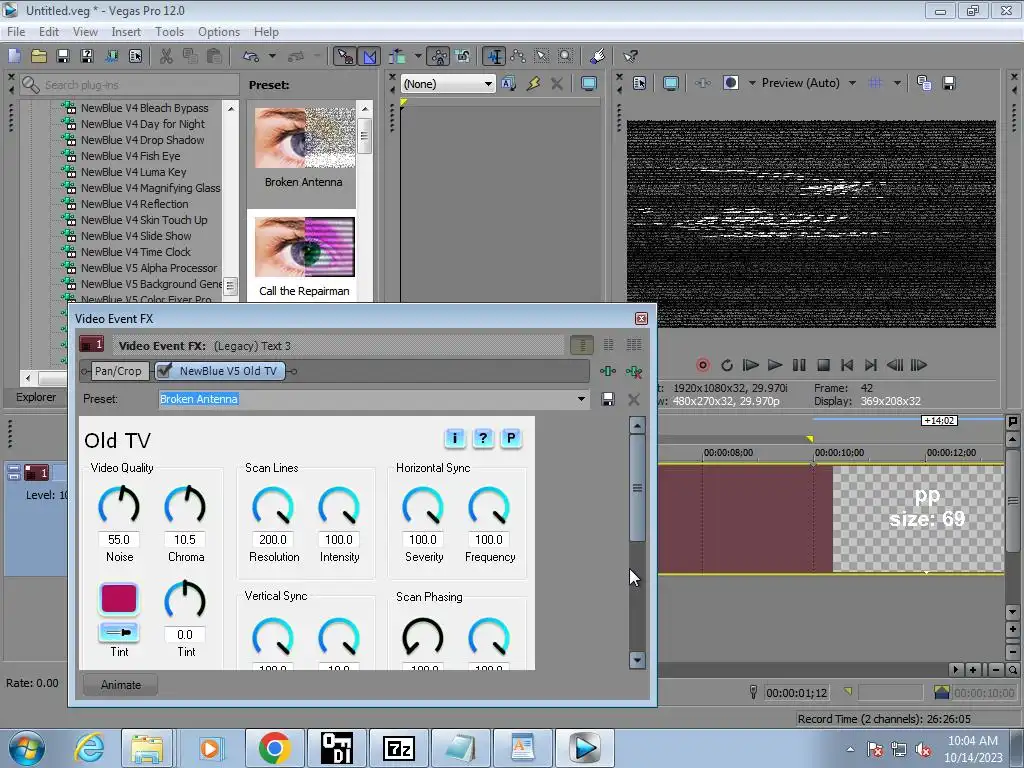Toggle Loop Playback in preview transport
The height and width of the screenshot is (768, 1024).
tap(727, 365)
